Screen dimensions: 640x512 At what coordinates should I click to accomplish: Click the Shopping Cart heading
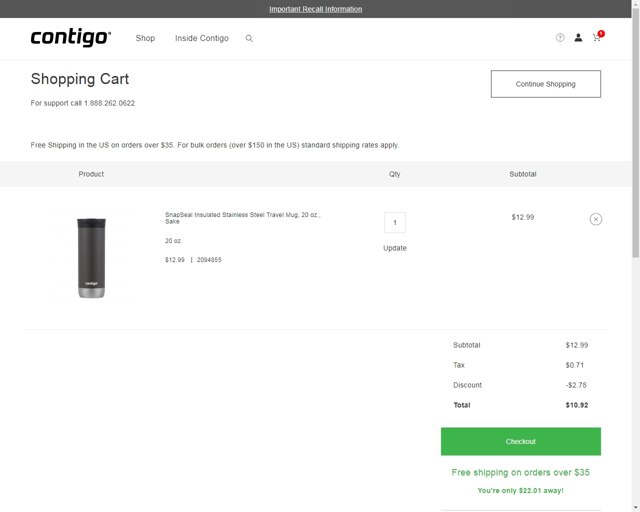(80, 79)
